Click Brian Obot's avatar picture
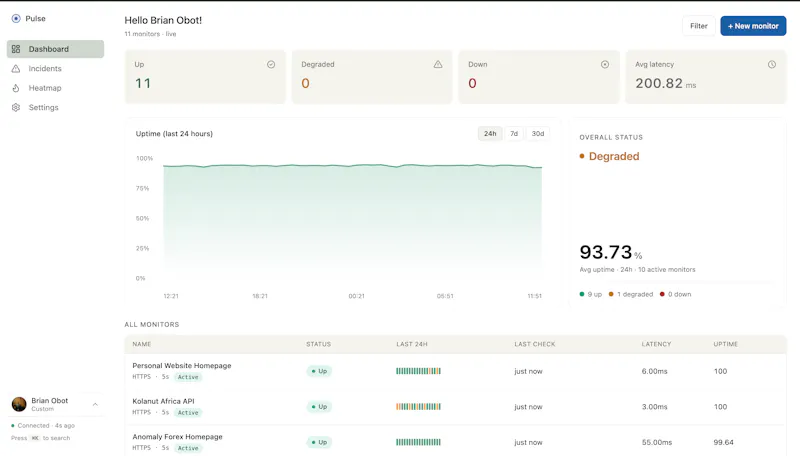Image resolution: width=800 pixels, height=456 pixels. point(19,404)
